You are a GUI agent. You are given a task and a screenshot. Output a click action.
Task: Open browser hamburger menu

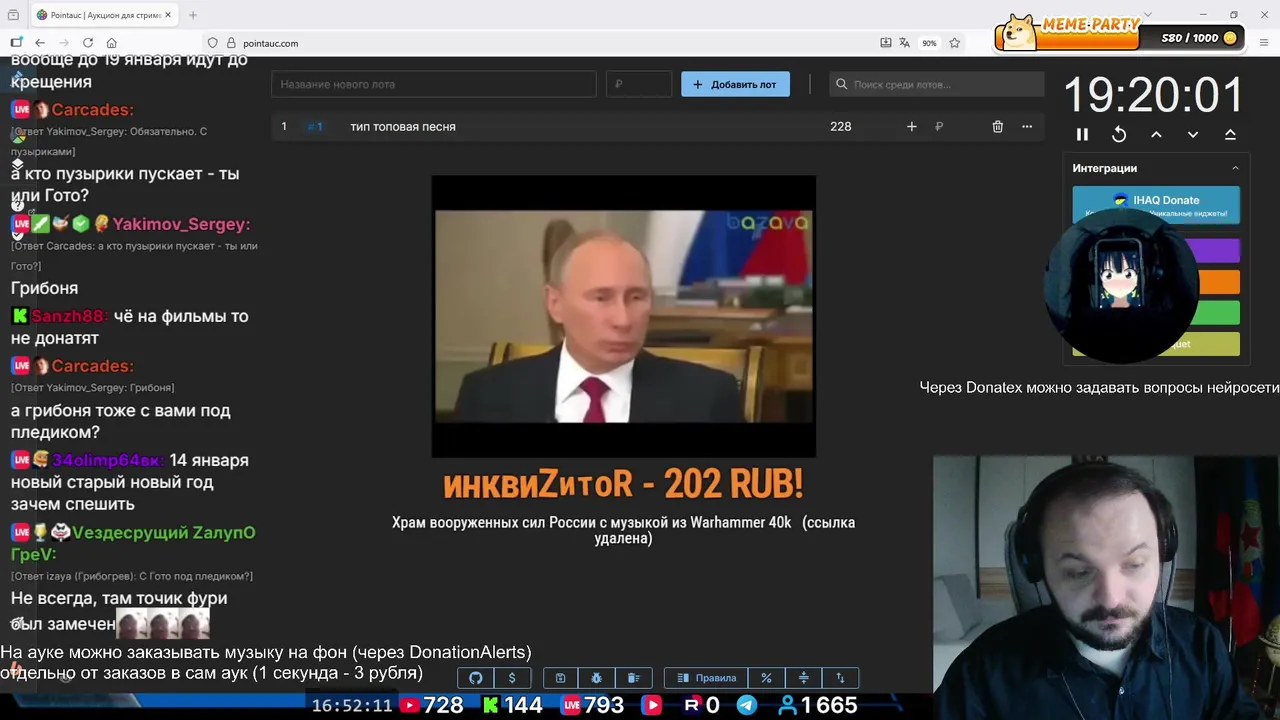pyautogui.click(x=1265, y=43)
